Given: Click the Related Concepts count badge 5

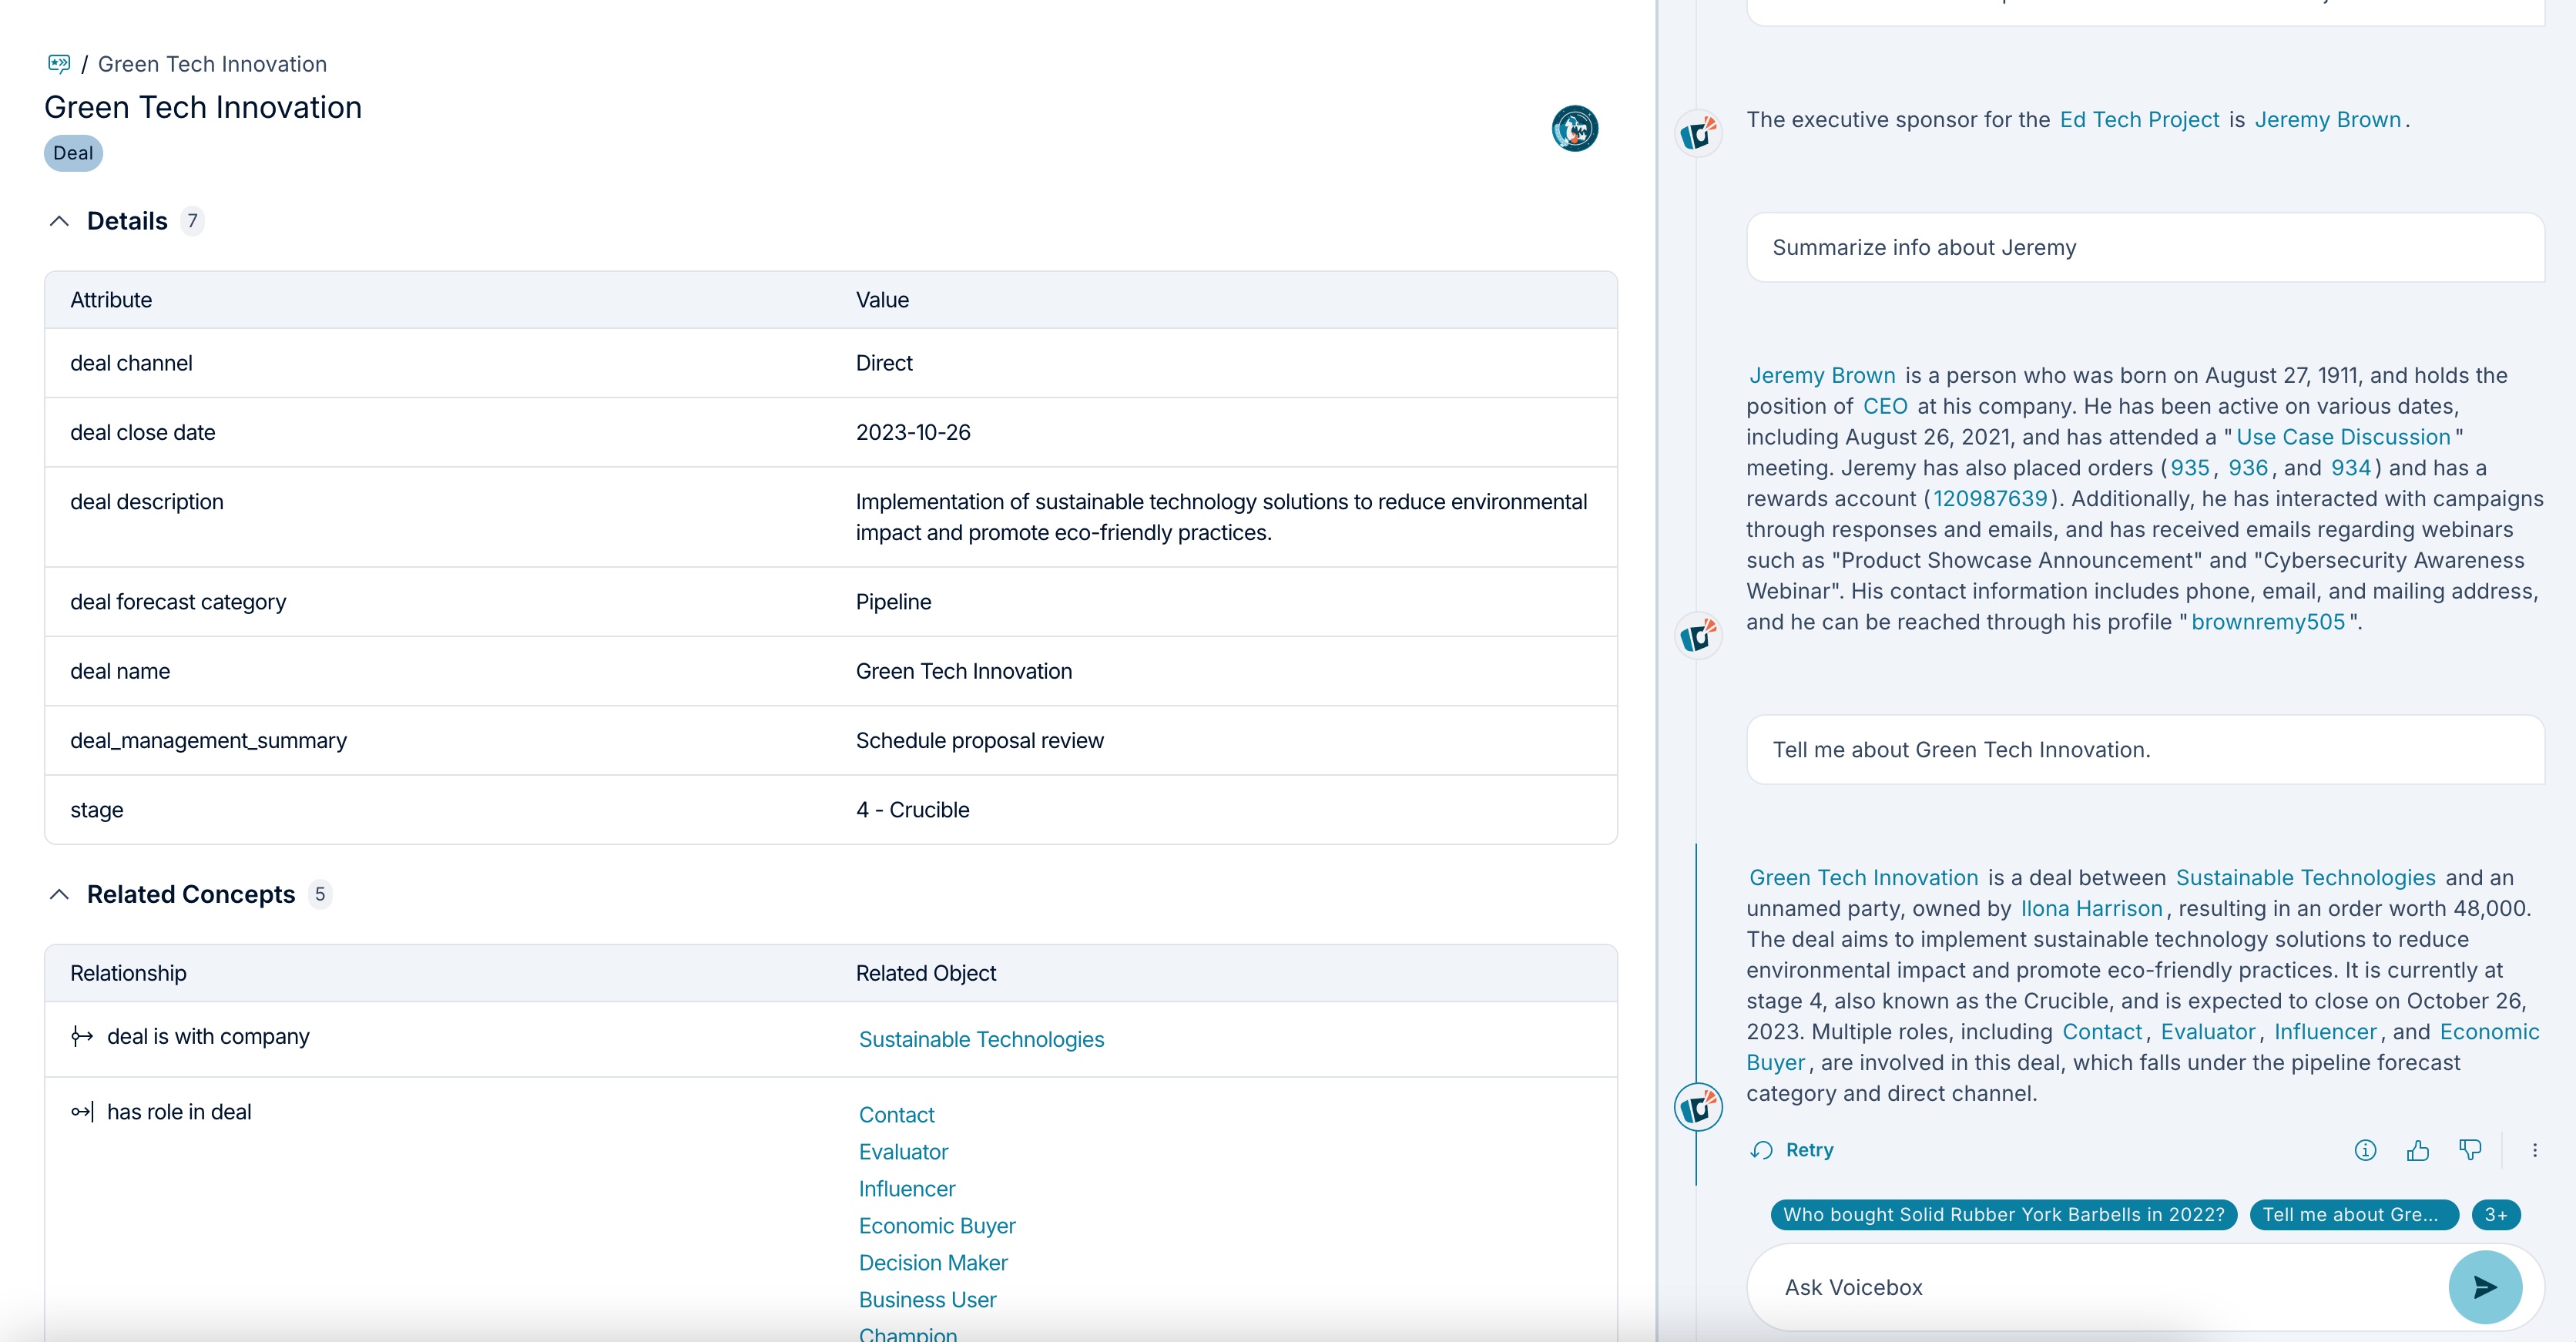Looking at the screenshot, I should point(320,894).
